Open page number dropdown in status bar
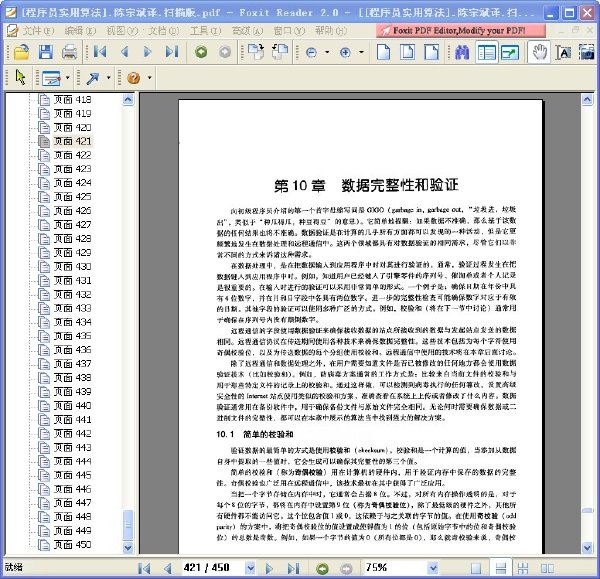 coord(250,568)
